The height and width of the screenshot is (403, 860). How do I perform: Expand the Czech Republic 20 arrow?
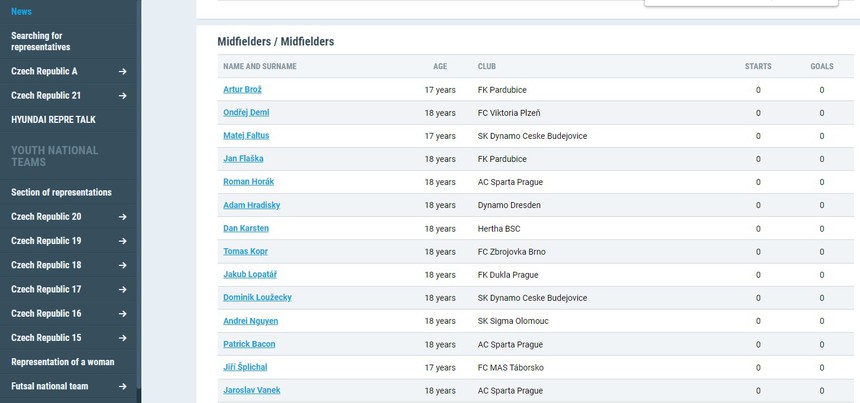[x=122, y=217]
